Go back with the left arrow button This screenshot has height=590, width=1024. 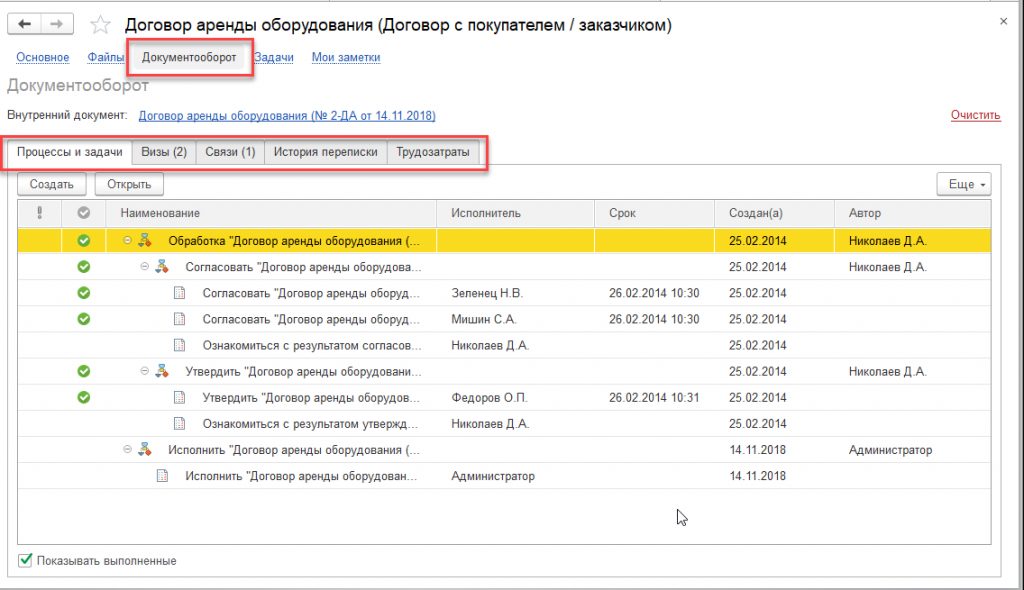[x=24, y=24]
